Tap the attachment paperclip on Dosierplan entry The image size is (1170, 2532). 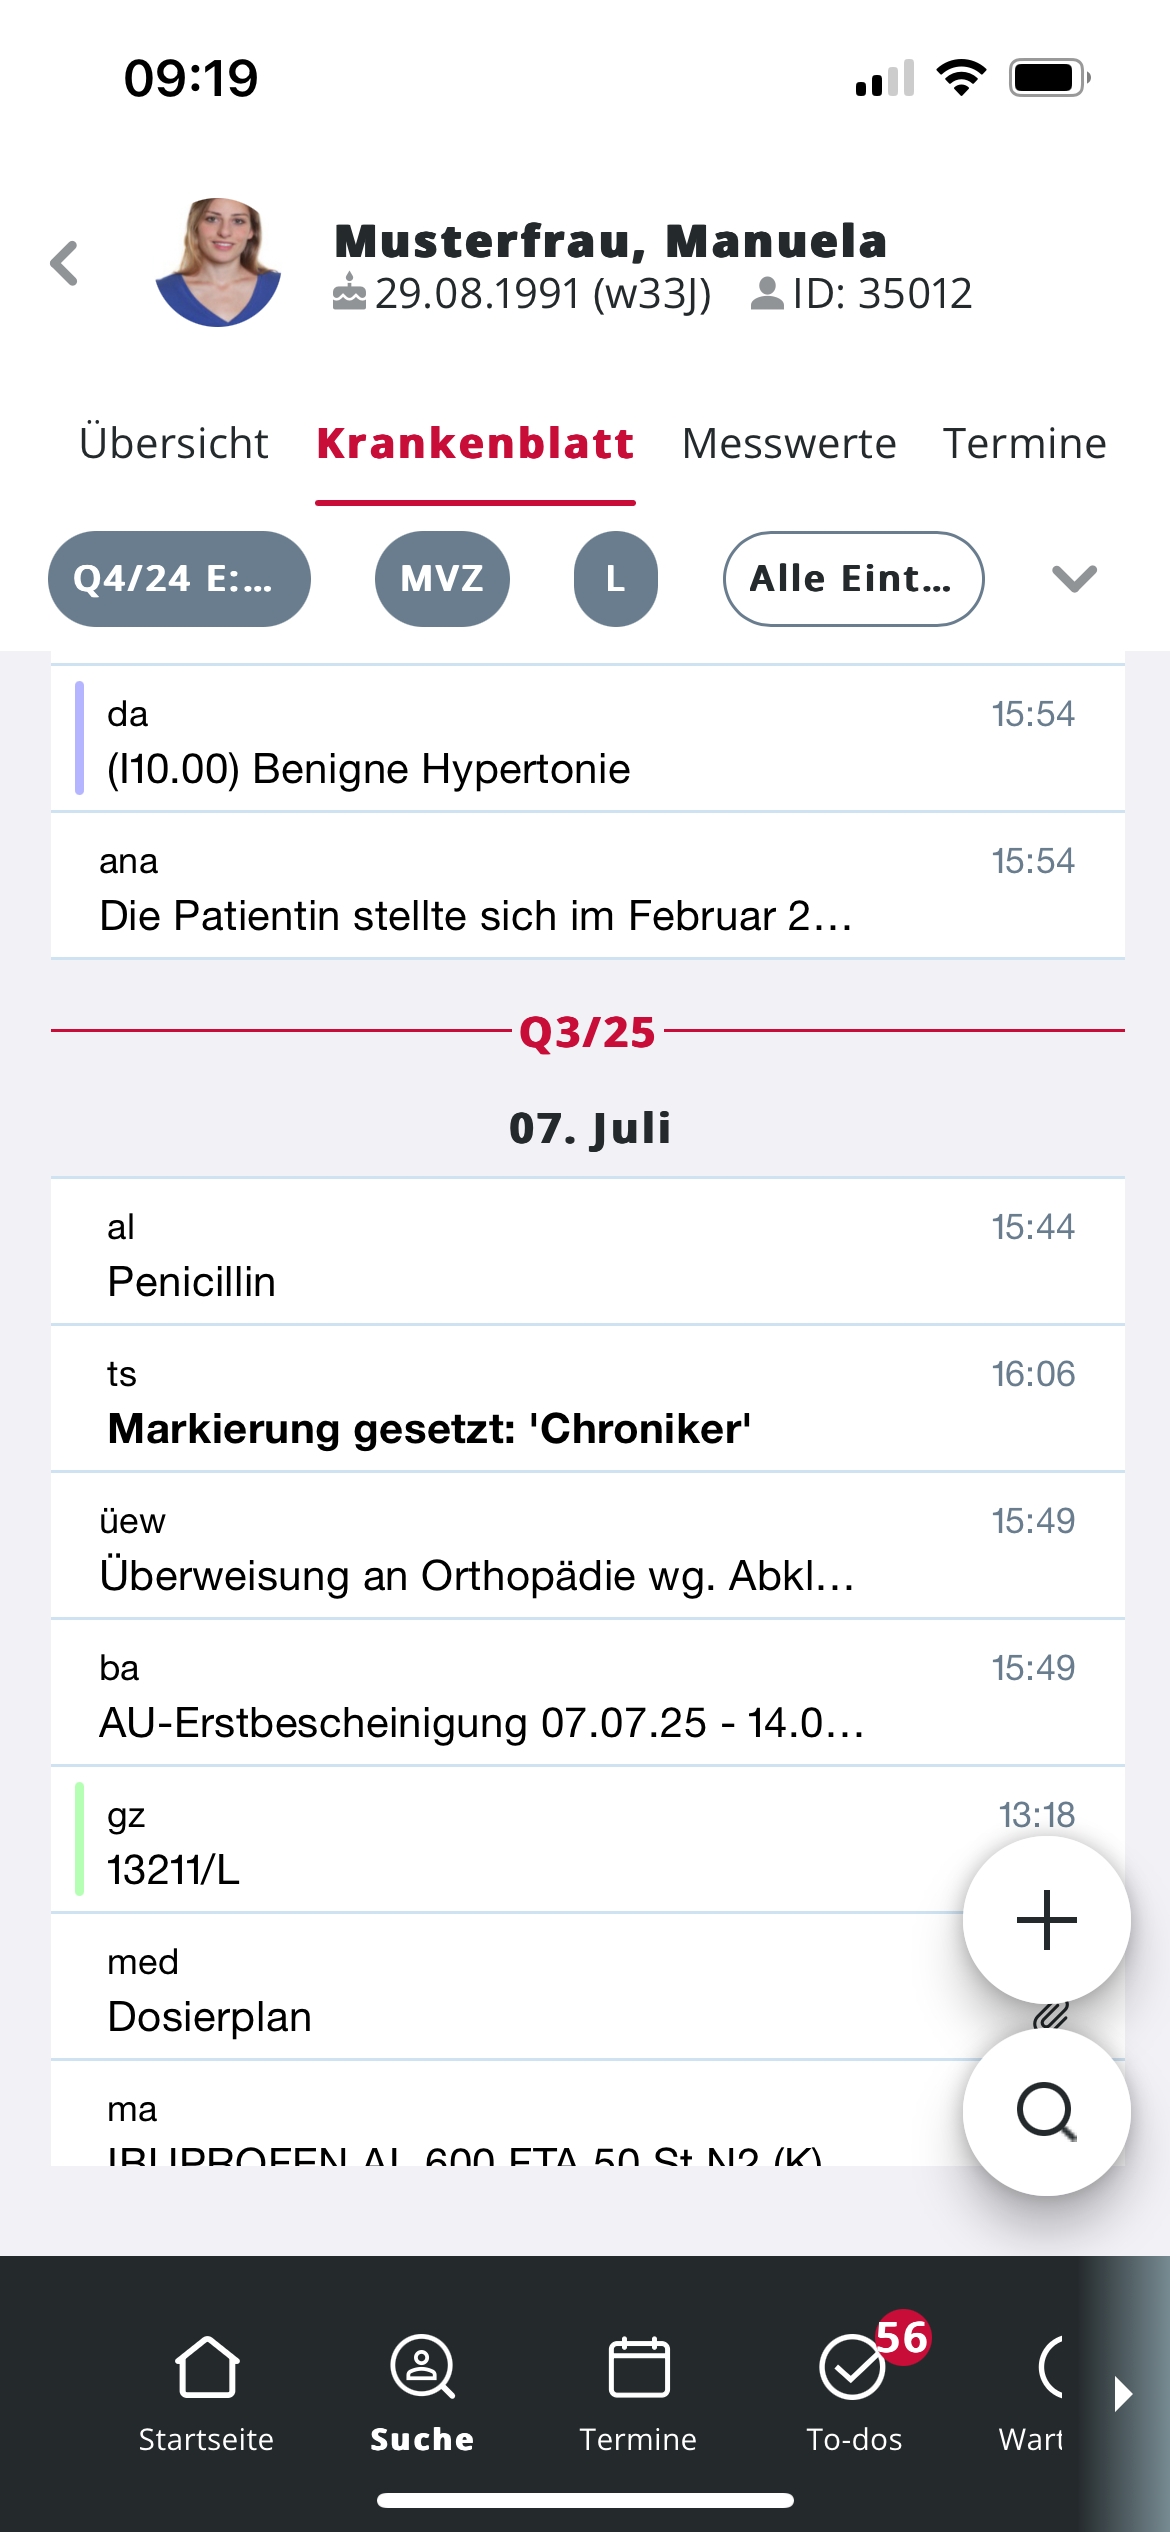click(x=1050, y=2016)
